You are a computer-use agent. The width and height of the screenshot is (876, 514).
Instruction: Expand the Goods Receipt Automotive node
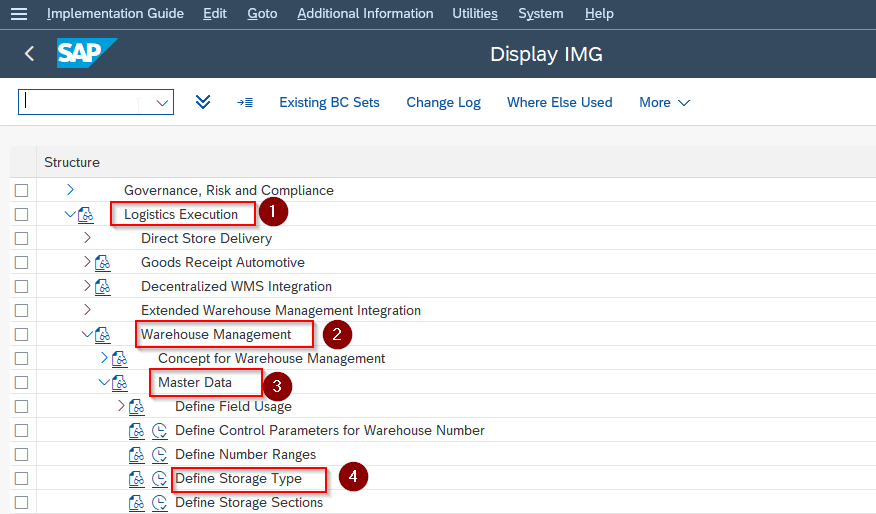tap(87, 261)
